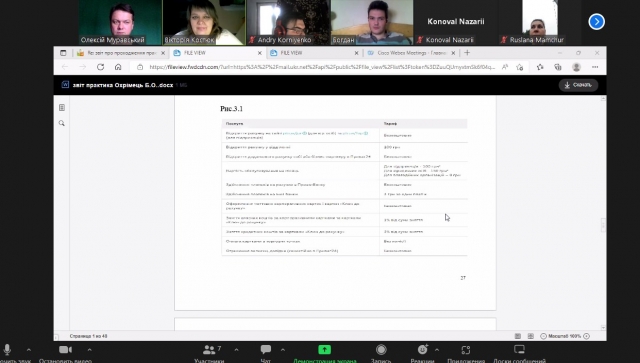Screen dimensions: 640x363
Task: Open the Zoom Chat icon
Action: (266, 350)
